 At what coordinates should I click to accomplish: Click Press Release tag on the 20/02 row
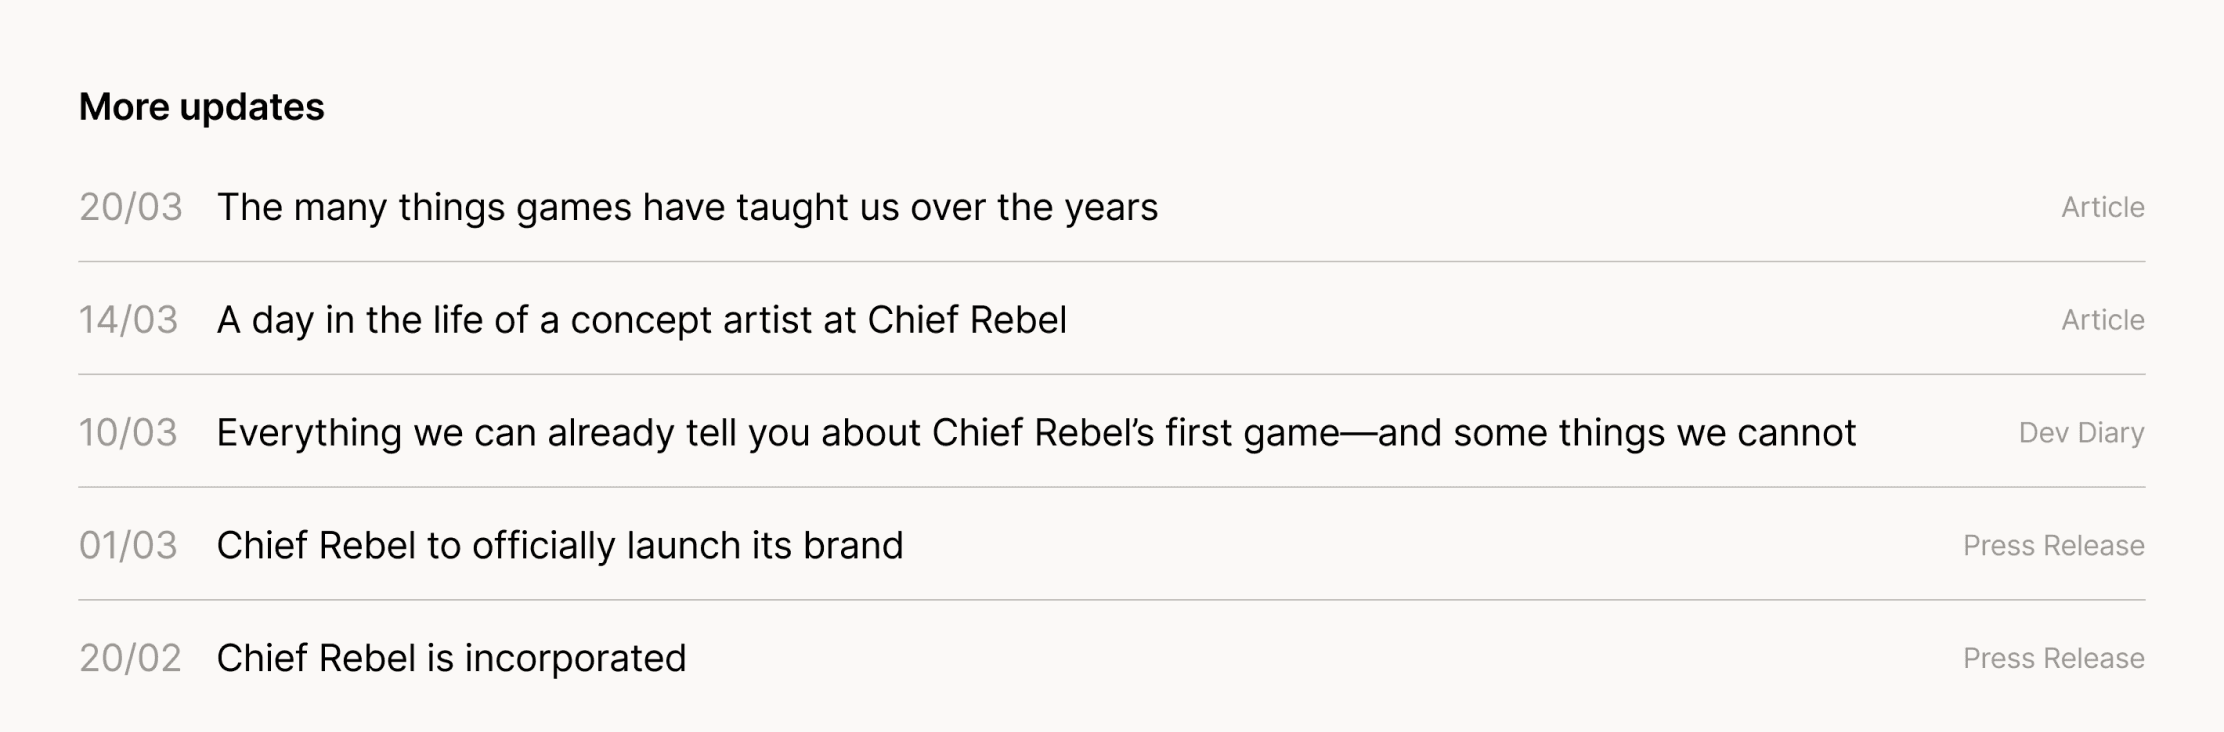(x=2053, y=659)
